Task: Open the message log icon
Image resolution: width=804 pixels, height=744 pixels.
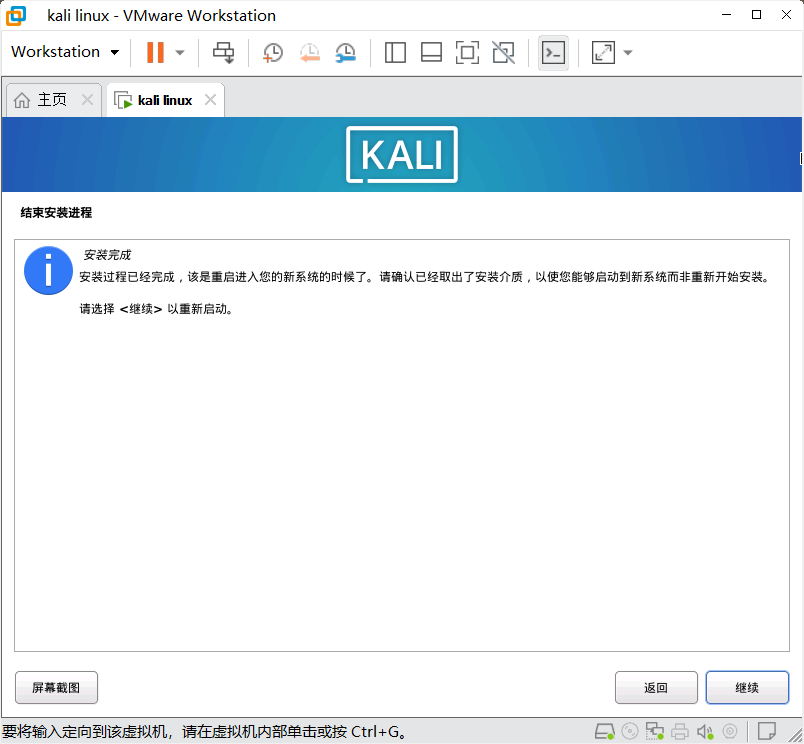Action: pyautogui.click(x=767, y=731)
